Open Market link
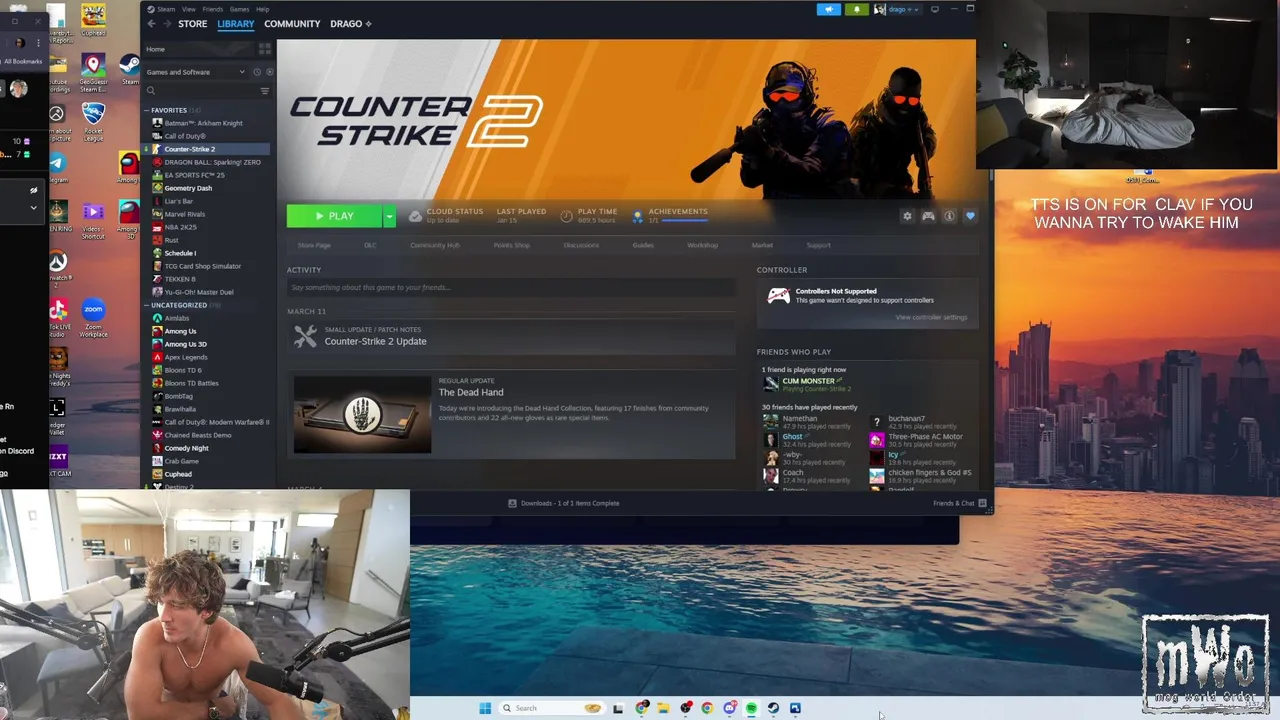 (x=762, y=245)
